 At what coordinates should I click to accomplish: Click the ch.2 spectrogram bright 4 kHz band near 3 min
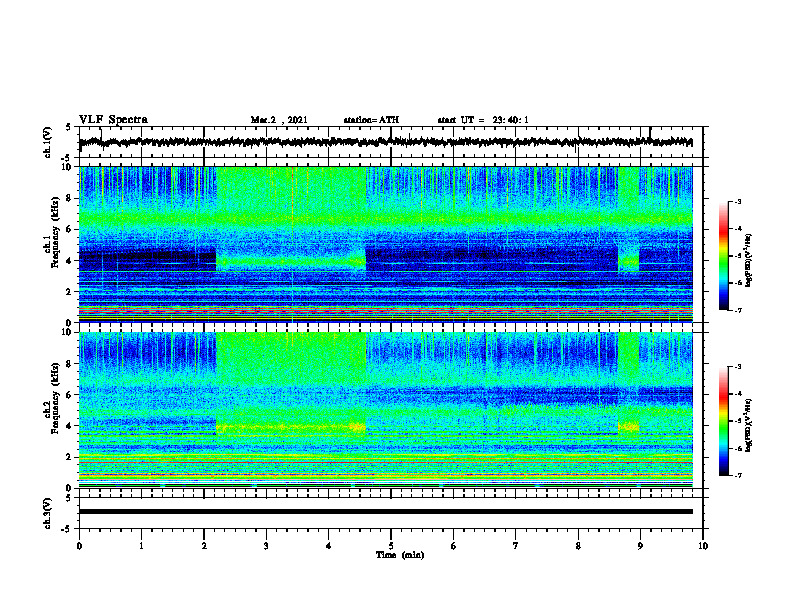coord(291,427)
